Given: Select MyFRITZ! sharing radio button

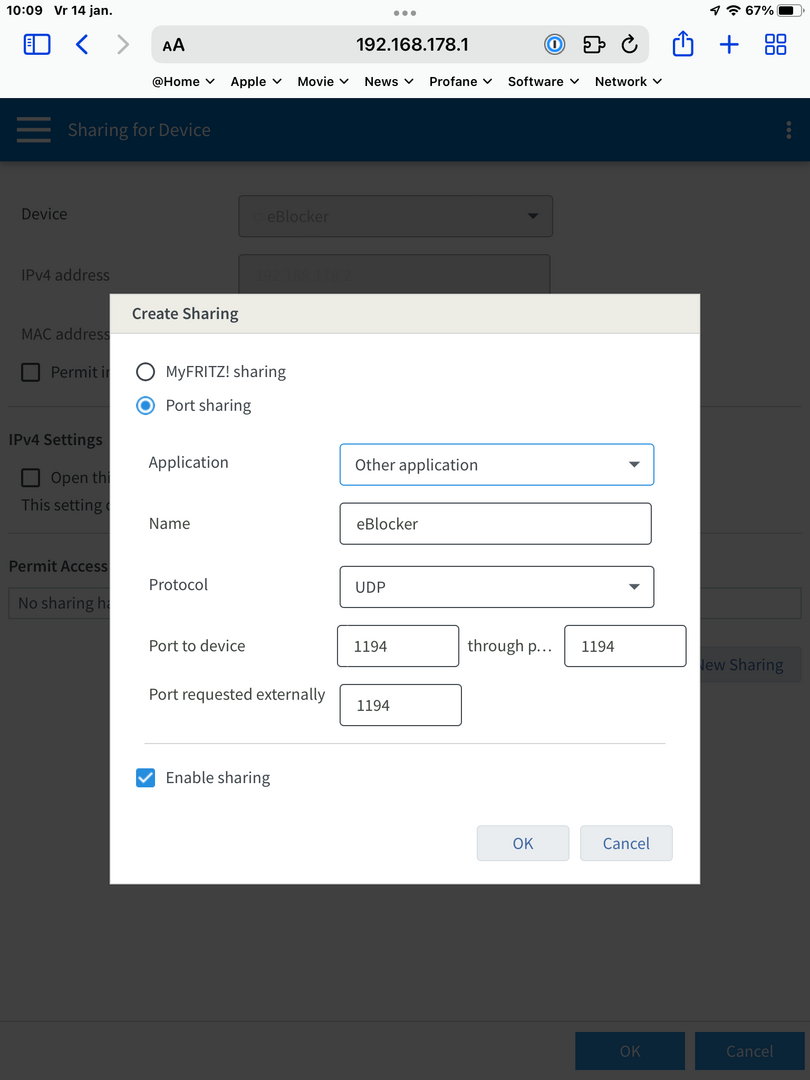Looking at the screenshot, I should [145, 372].
